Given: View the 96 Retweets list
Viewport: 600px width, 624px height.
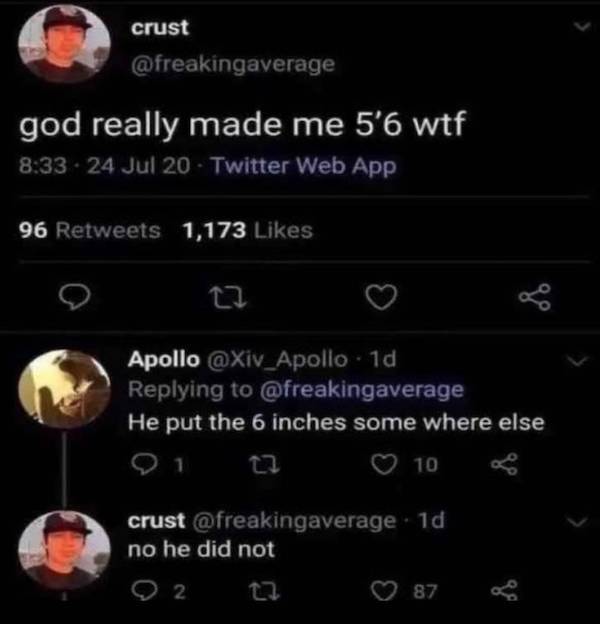Looking at the screenshot, I should coord(90,230).
